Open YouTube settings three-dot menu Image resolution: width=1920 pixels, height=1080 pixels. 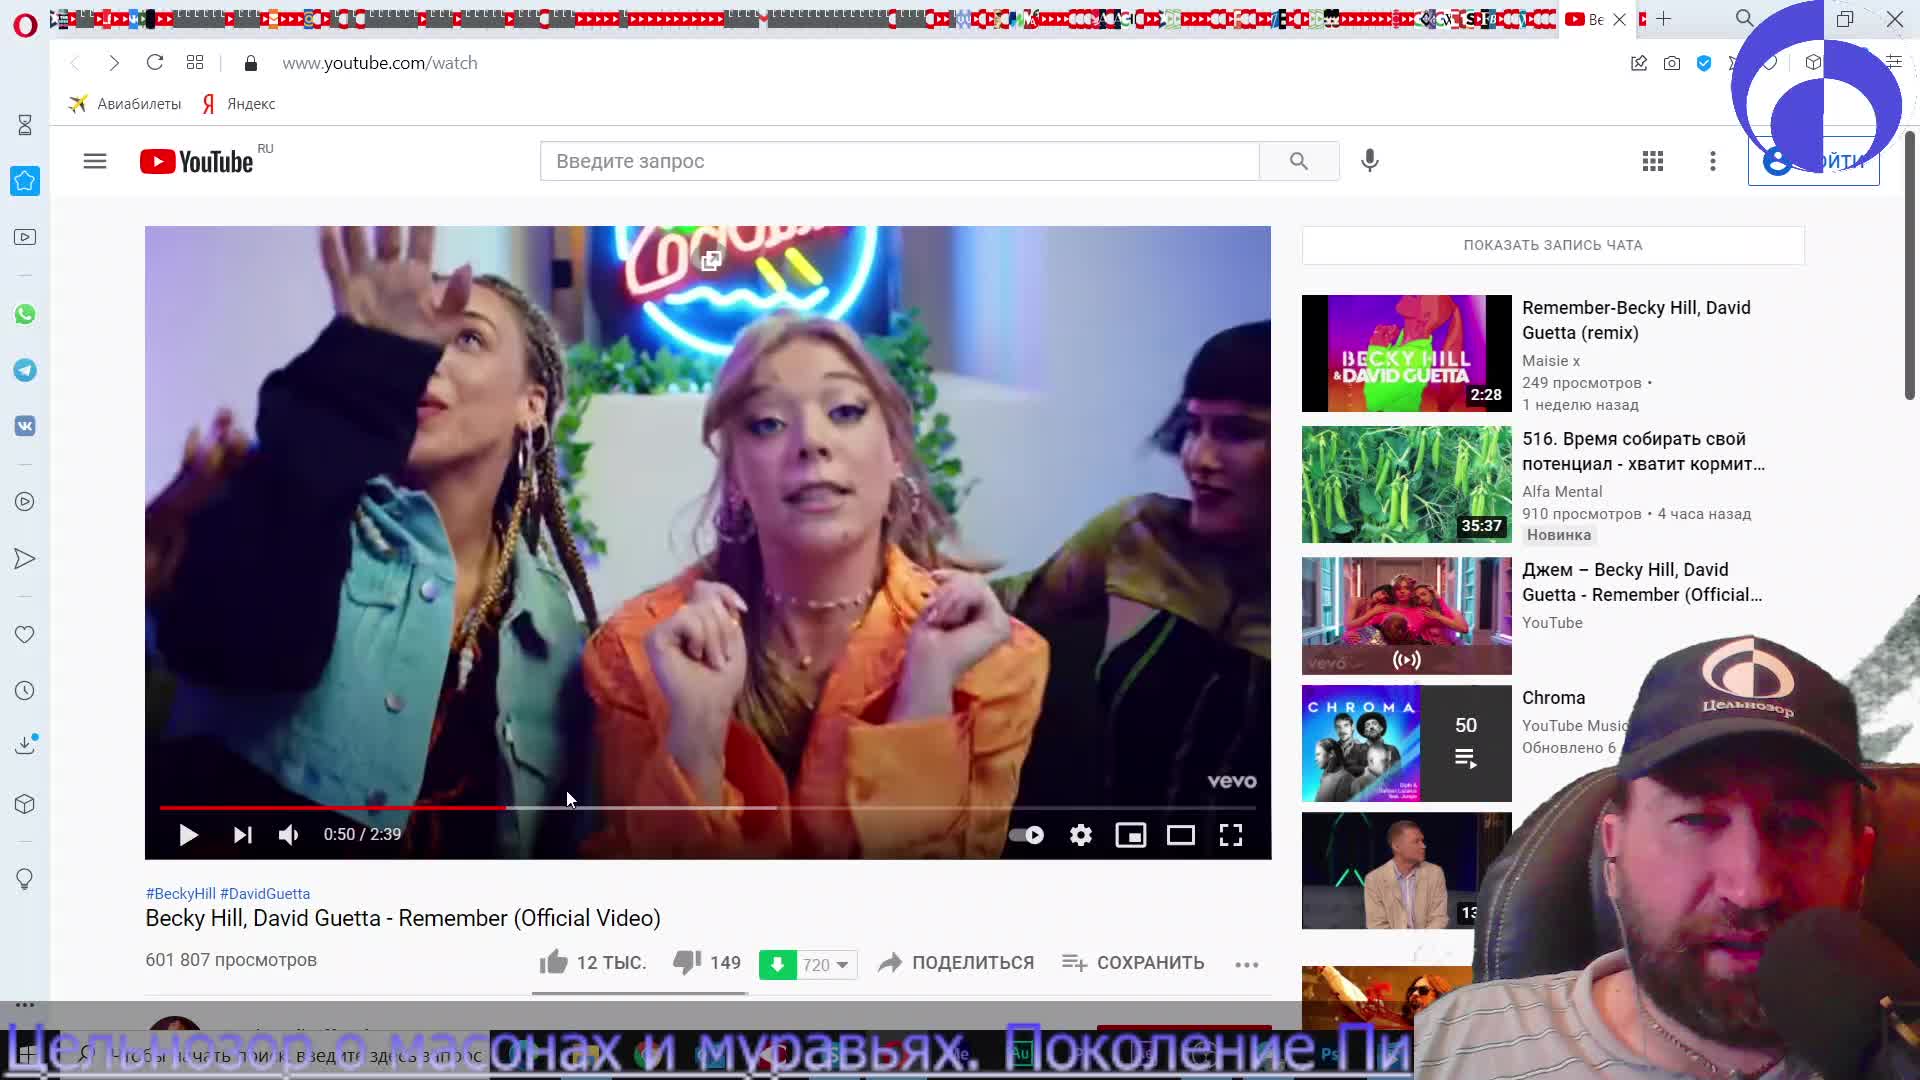1713,161
